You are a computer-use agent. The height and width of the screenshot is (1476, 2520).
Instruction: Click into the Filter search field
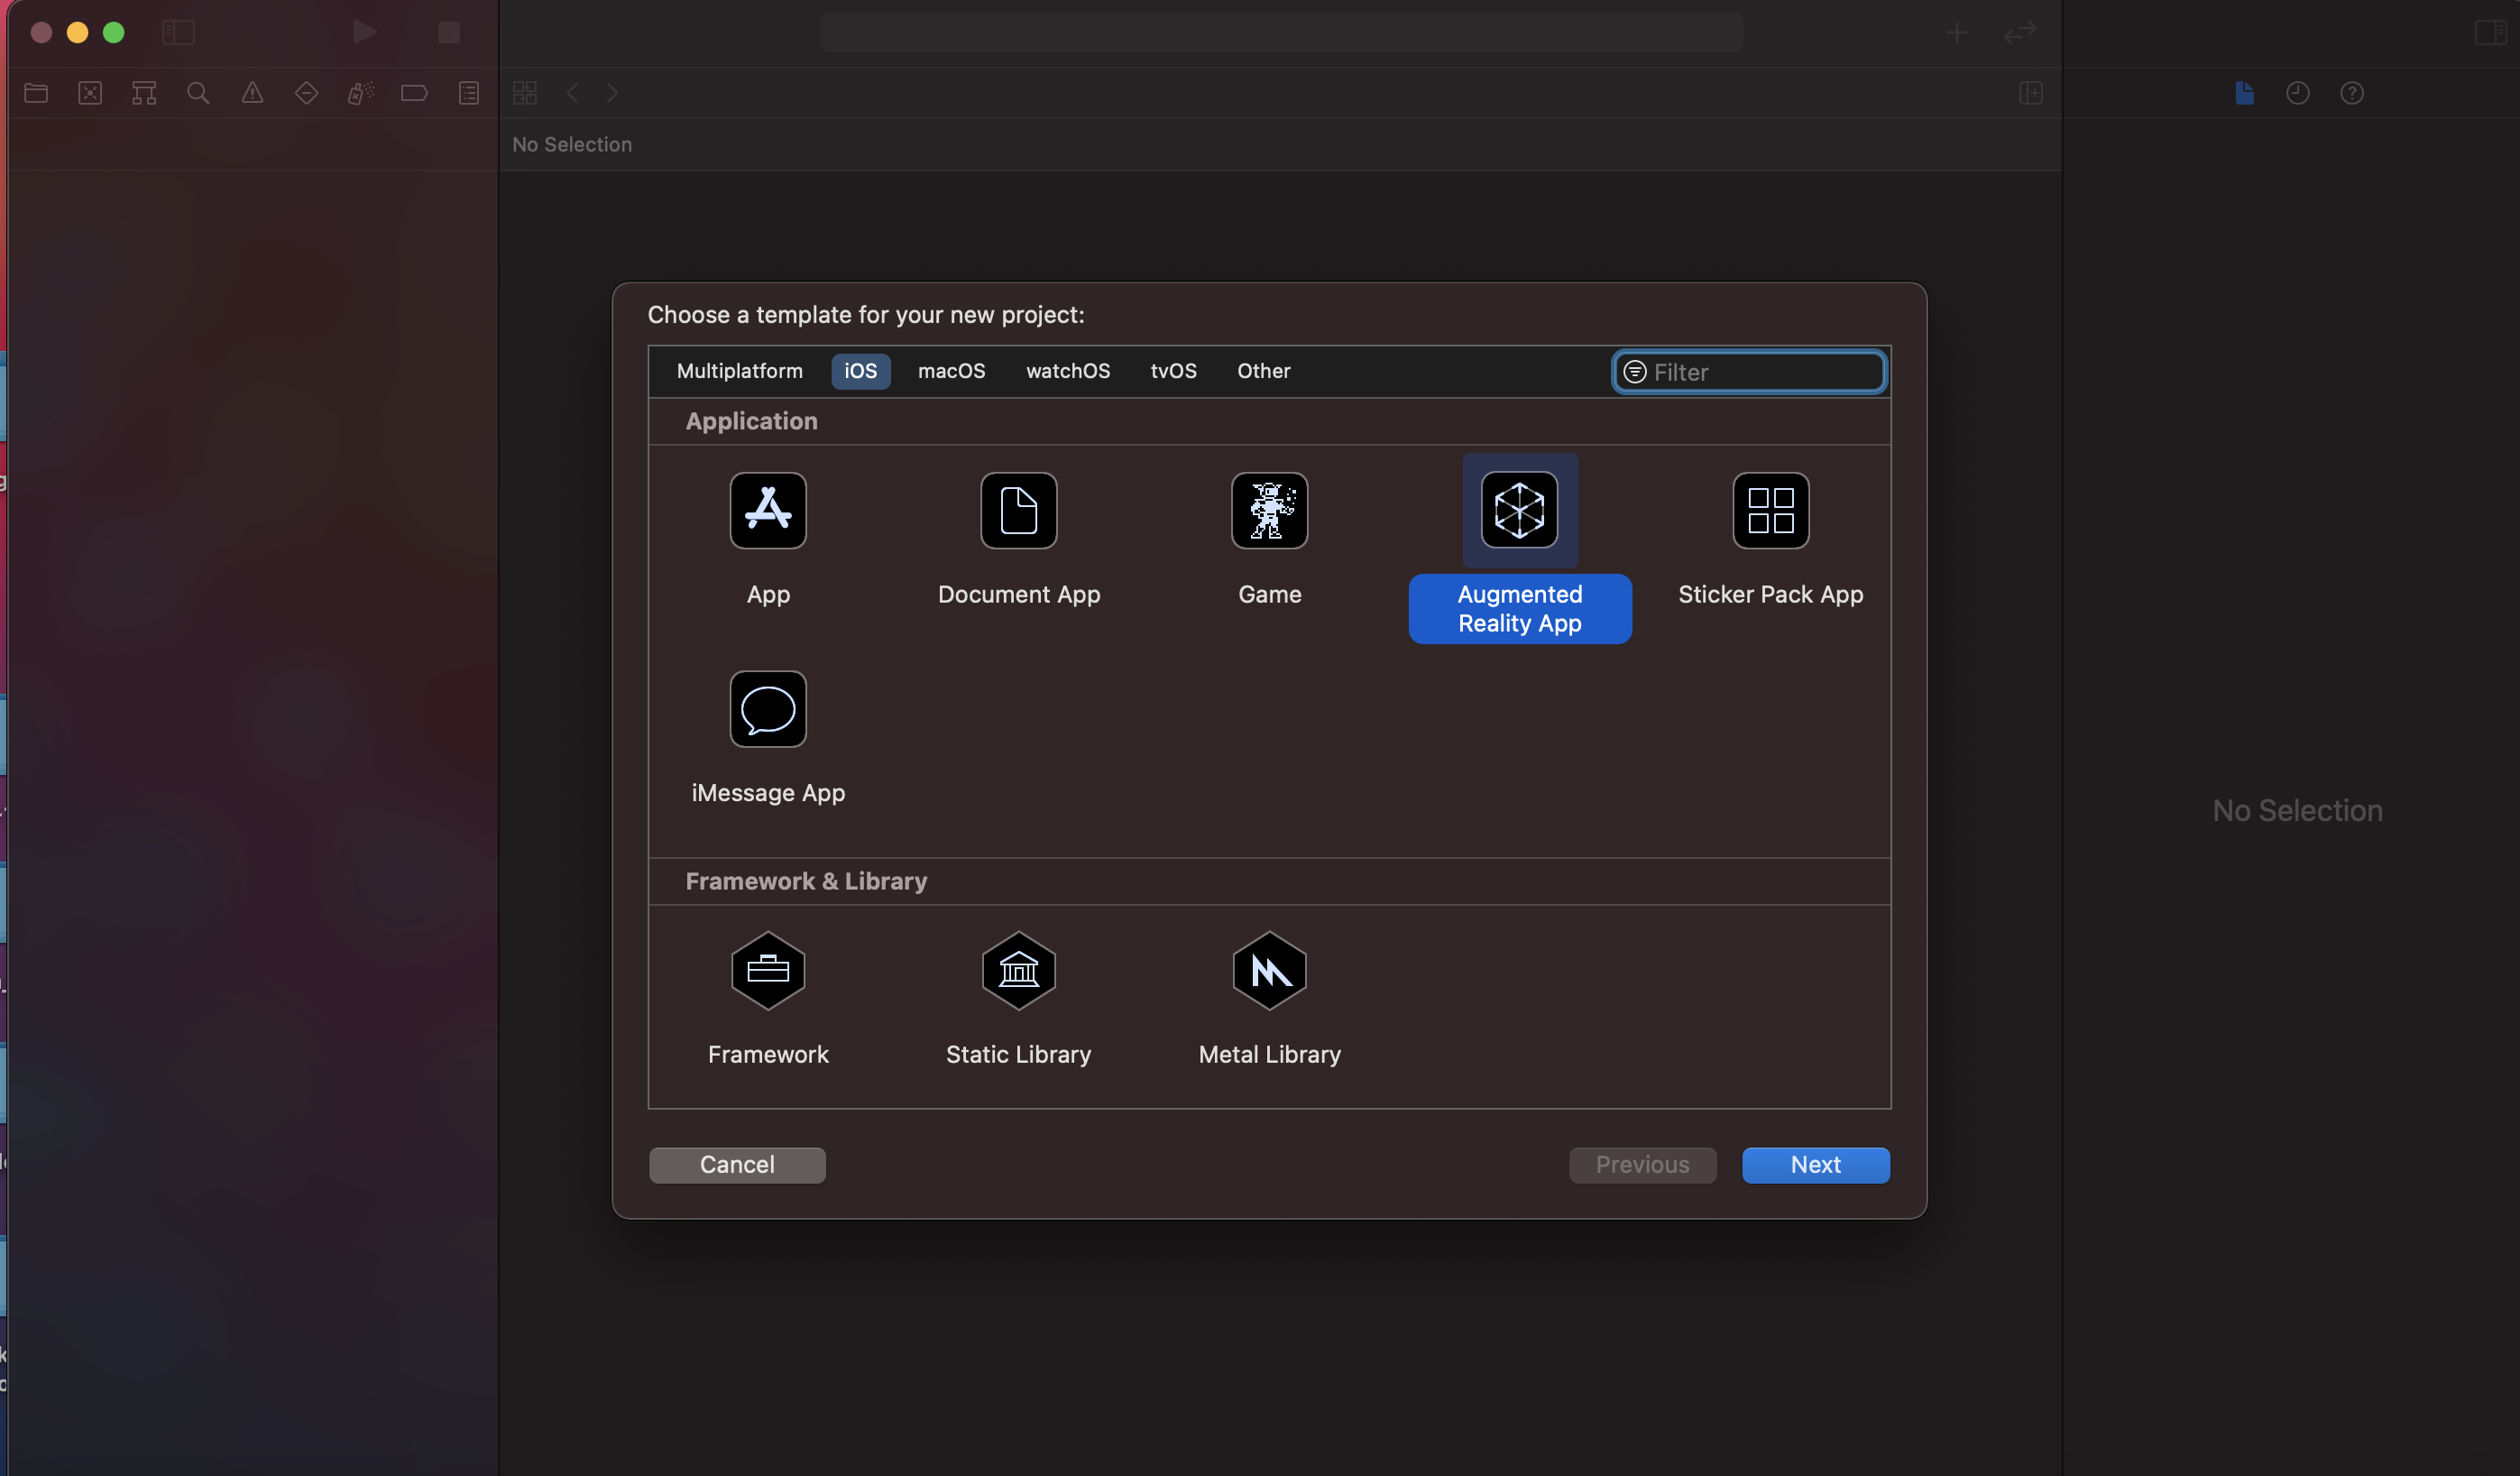point(1760,372)
